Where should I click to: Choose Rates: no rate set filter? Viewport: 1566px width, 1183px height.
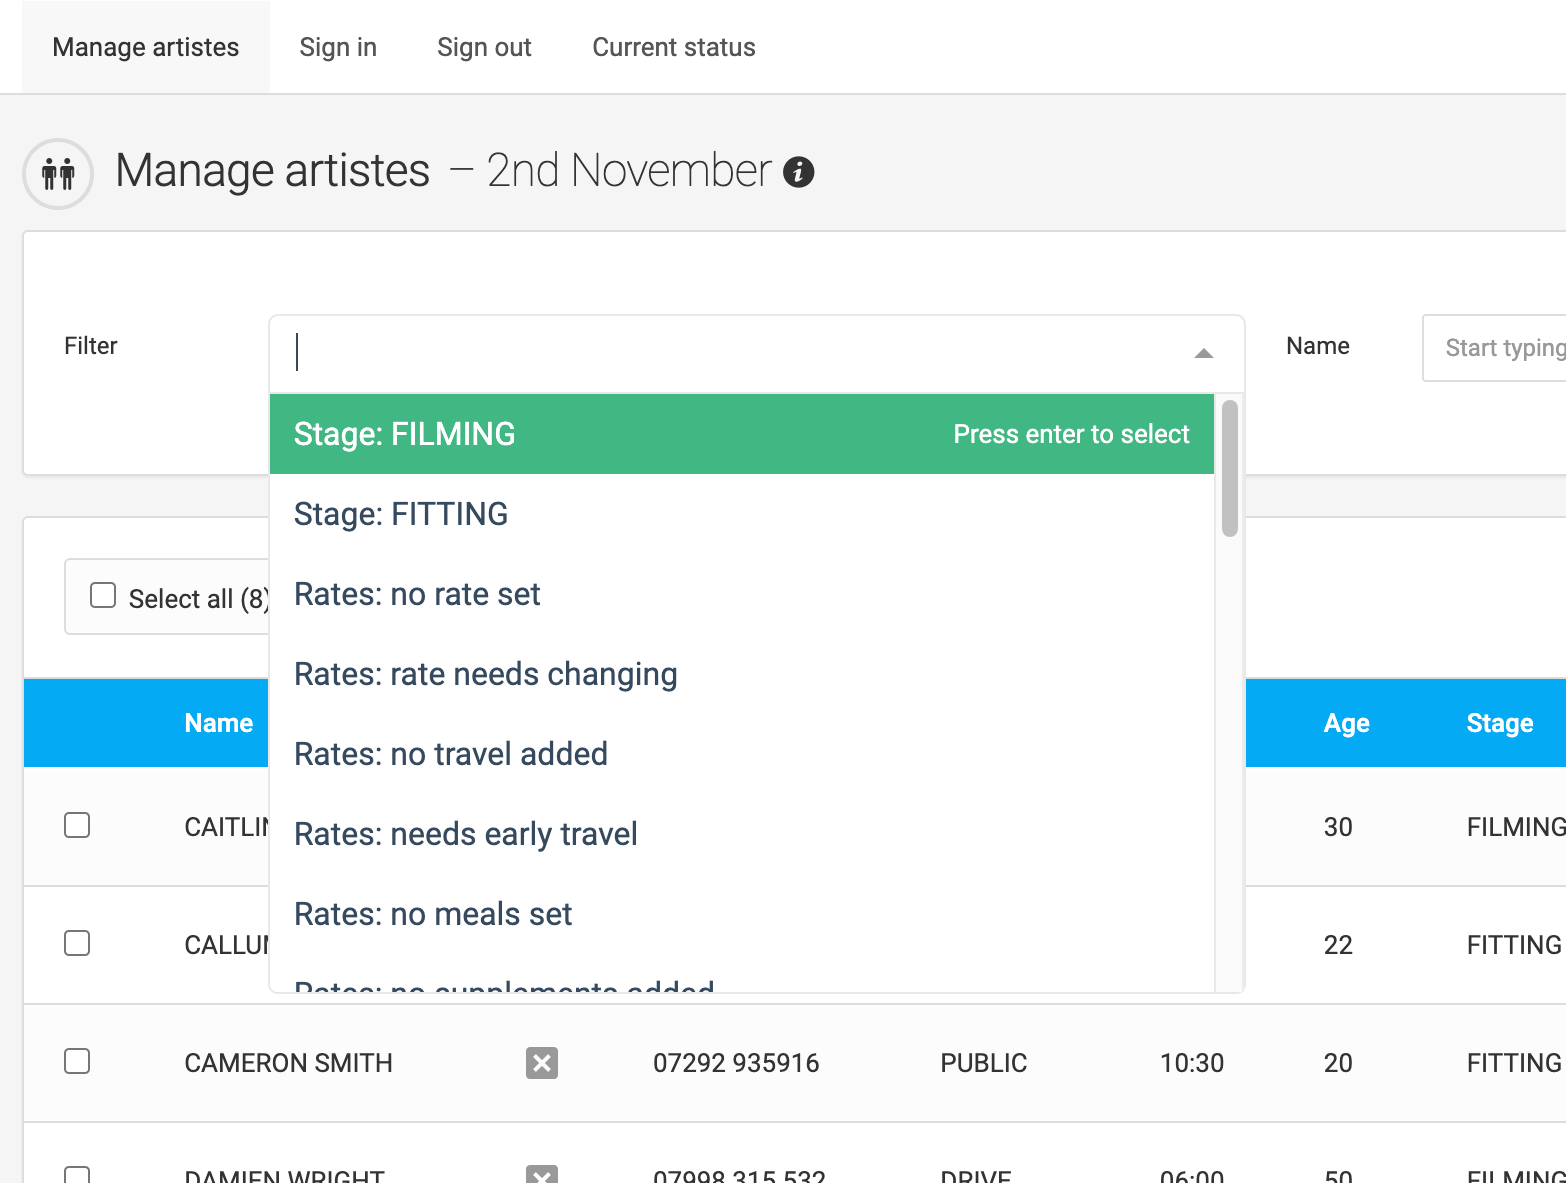417,594
